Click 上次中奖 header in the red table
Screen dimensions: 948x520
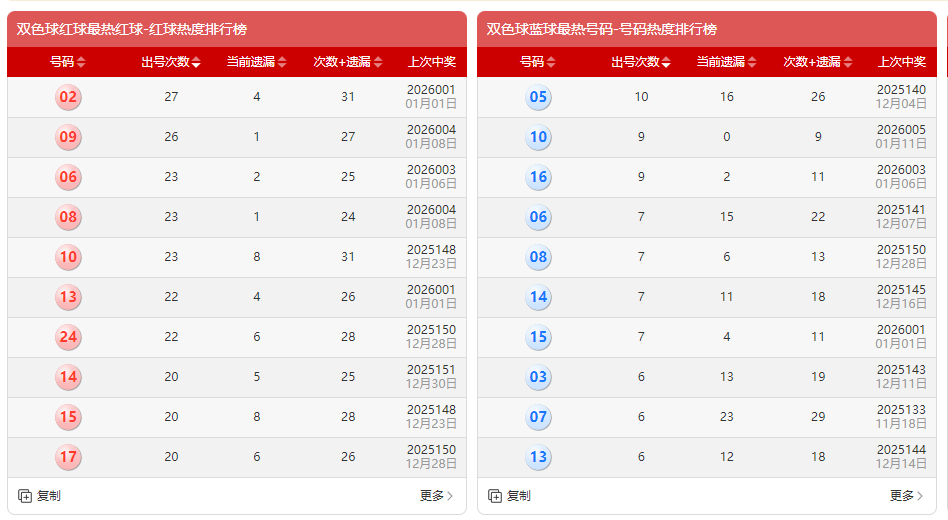[431, 62]
